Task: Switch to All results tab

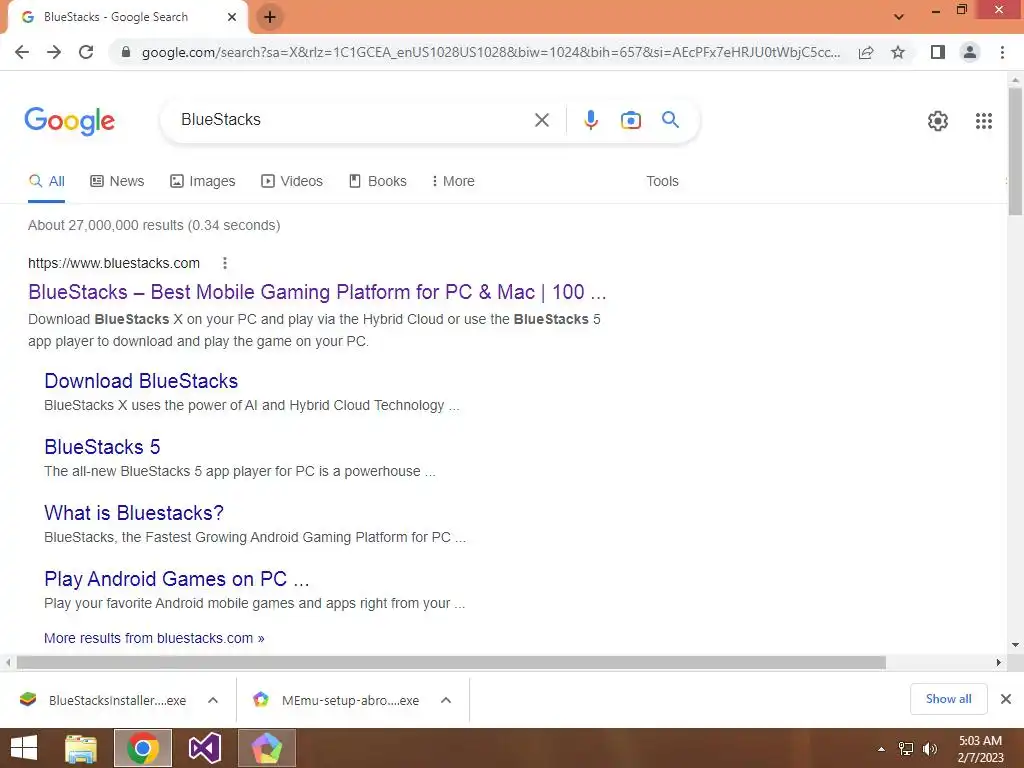Action: coord(46,181)
